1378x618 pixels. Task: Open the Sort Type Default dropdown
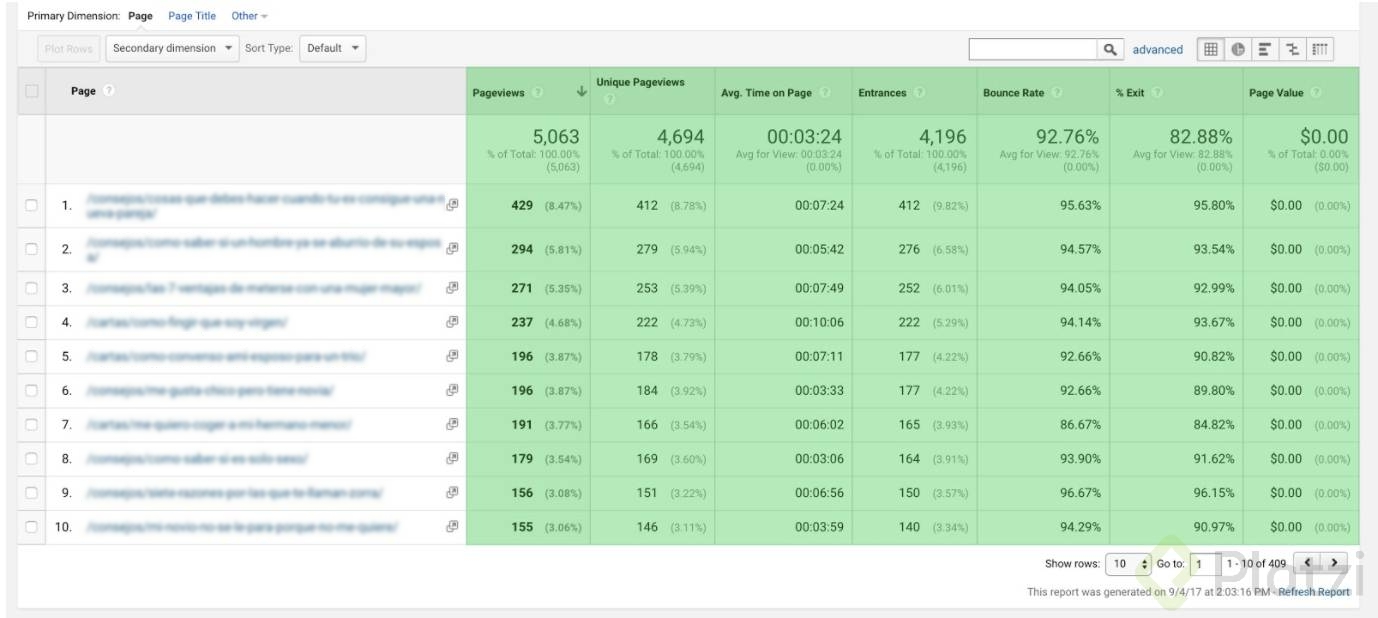click(332, 48)
